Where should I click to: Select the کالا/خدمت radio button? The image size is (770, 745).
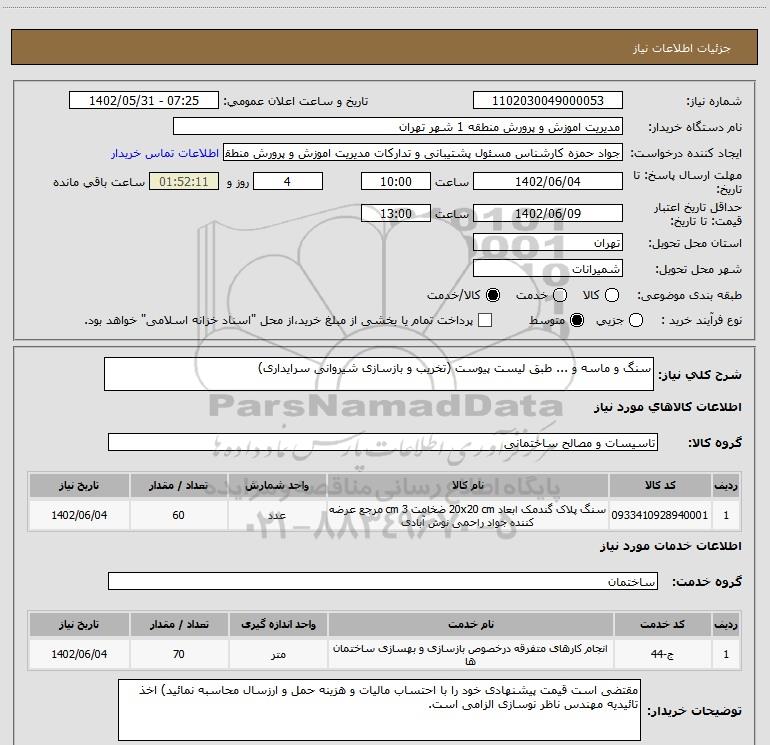[493, 295]
